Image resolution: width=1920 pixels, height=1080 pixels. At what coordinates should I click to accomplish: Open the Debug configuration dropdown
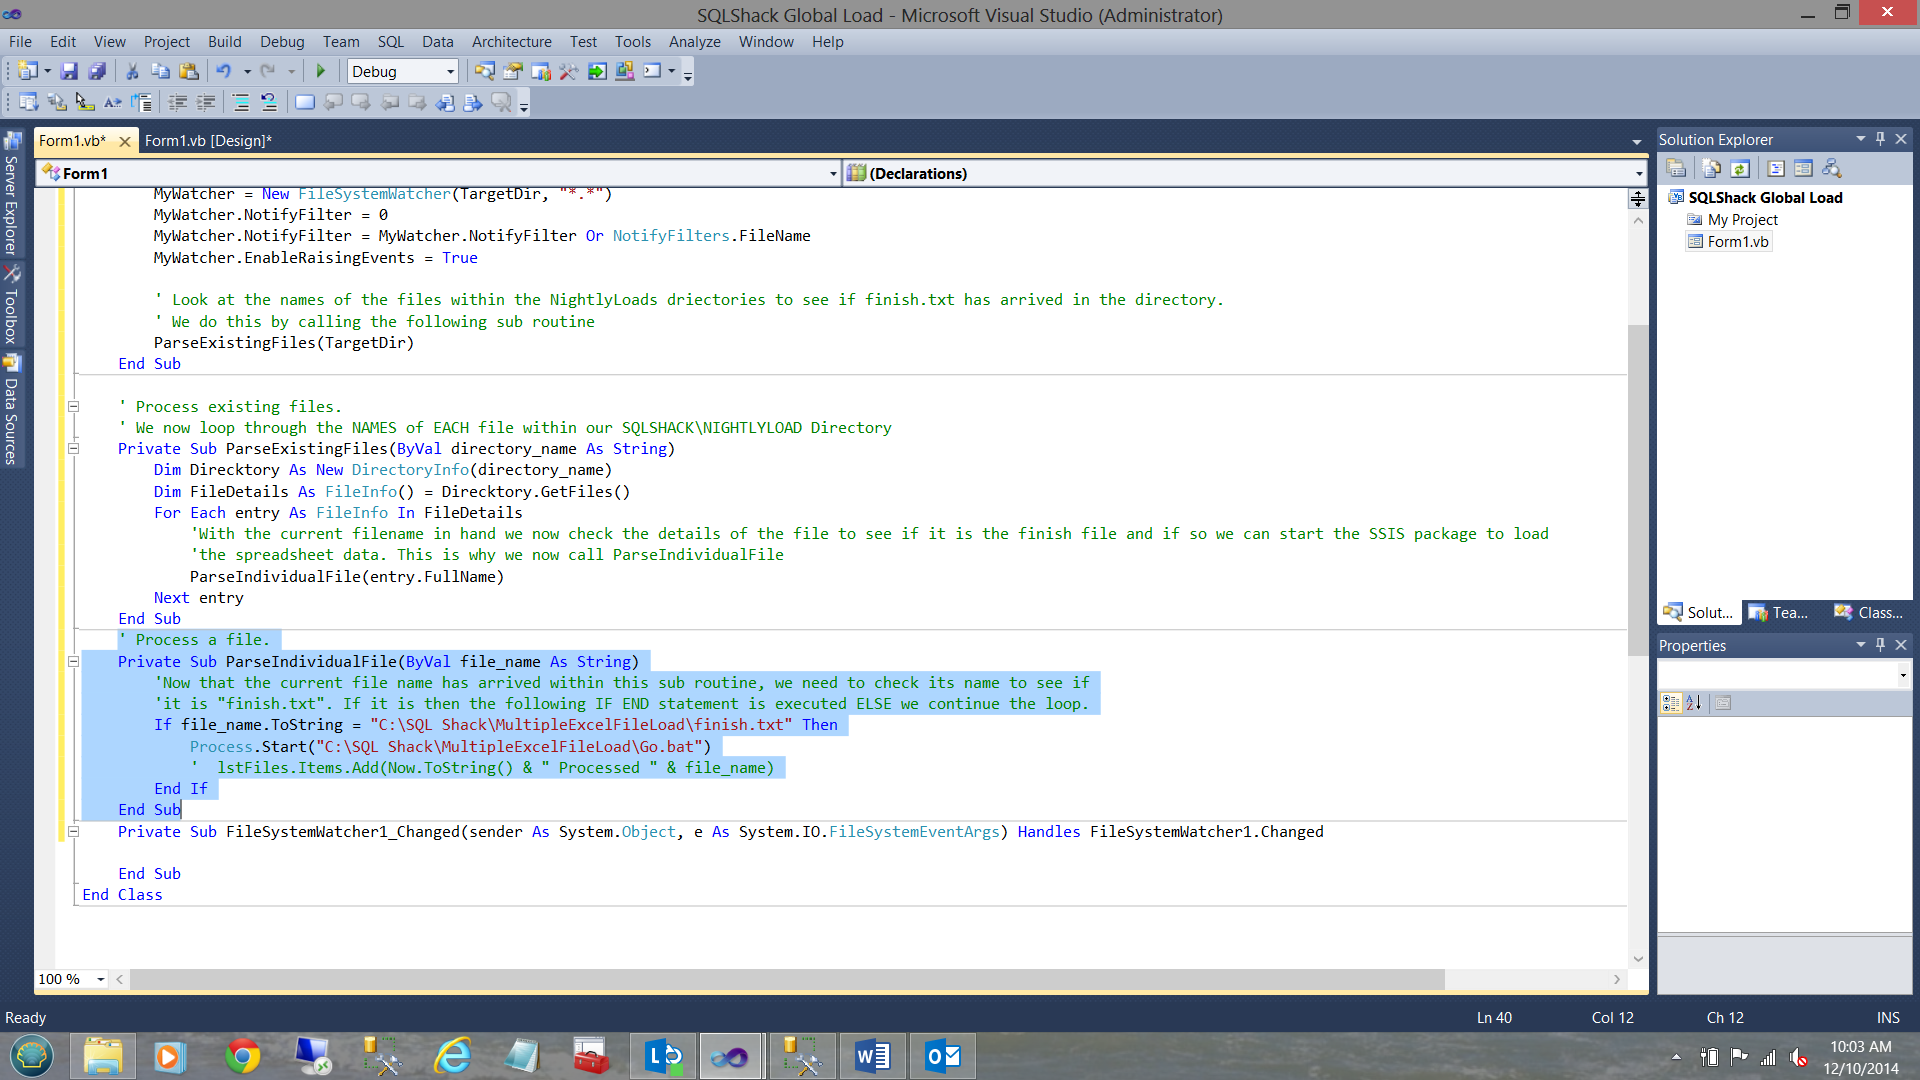(x=450, y=71)
